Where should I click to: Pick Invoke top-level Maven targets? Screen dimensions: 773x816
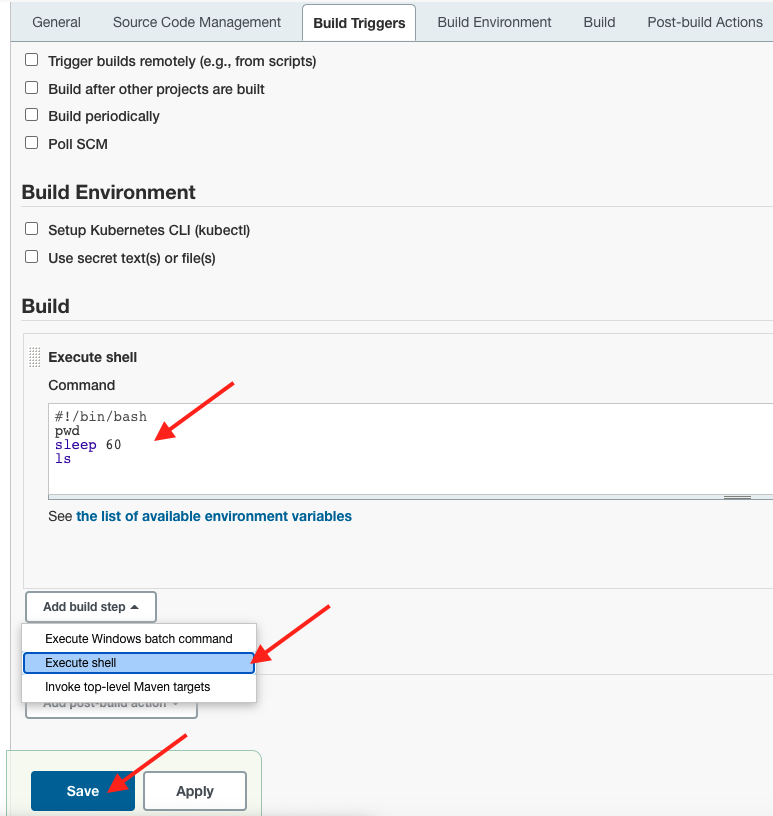click(139, 687)
